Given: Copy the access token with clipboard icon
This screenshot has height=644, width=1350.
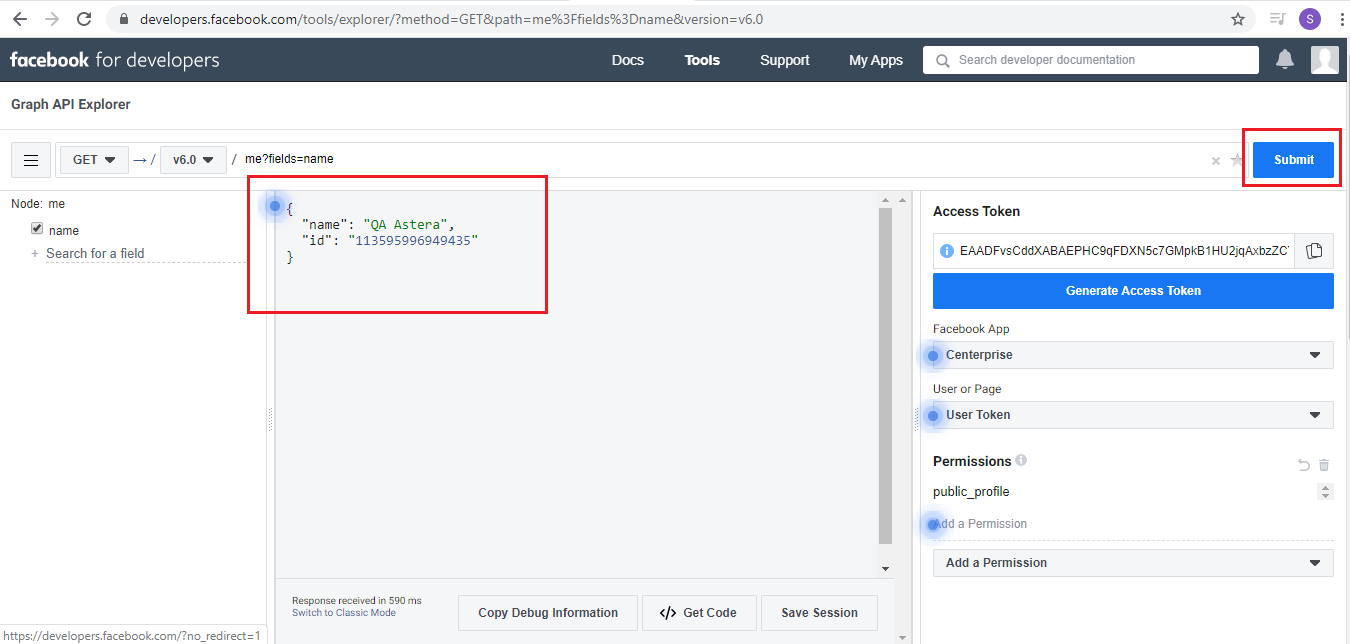Looking at the screenshot, I should tap(1314, 251).
